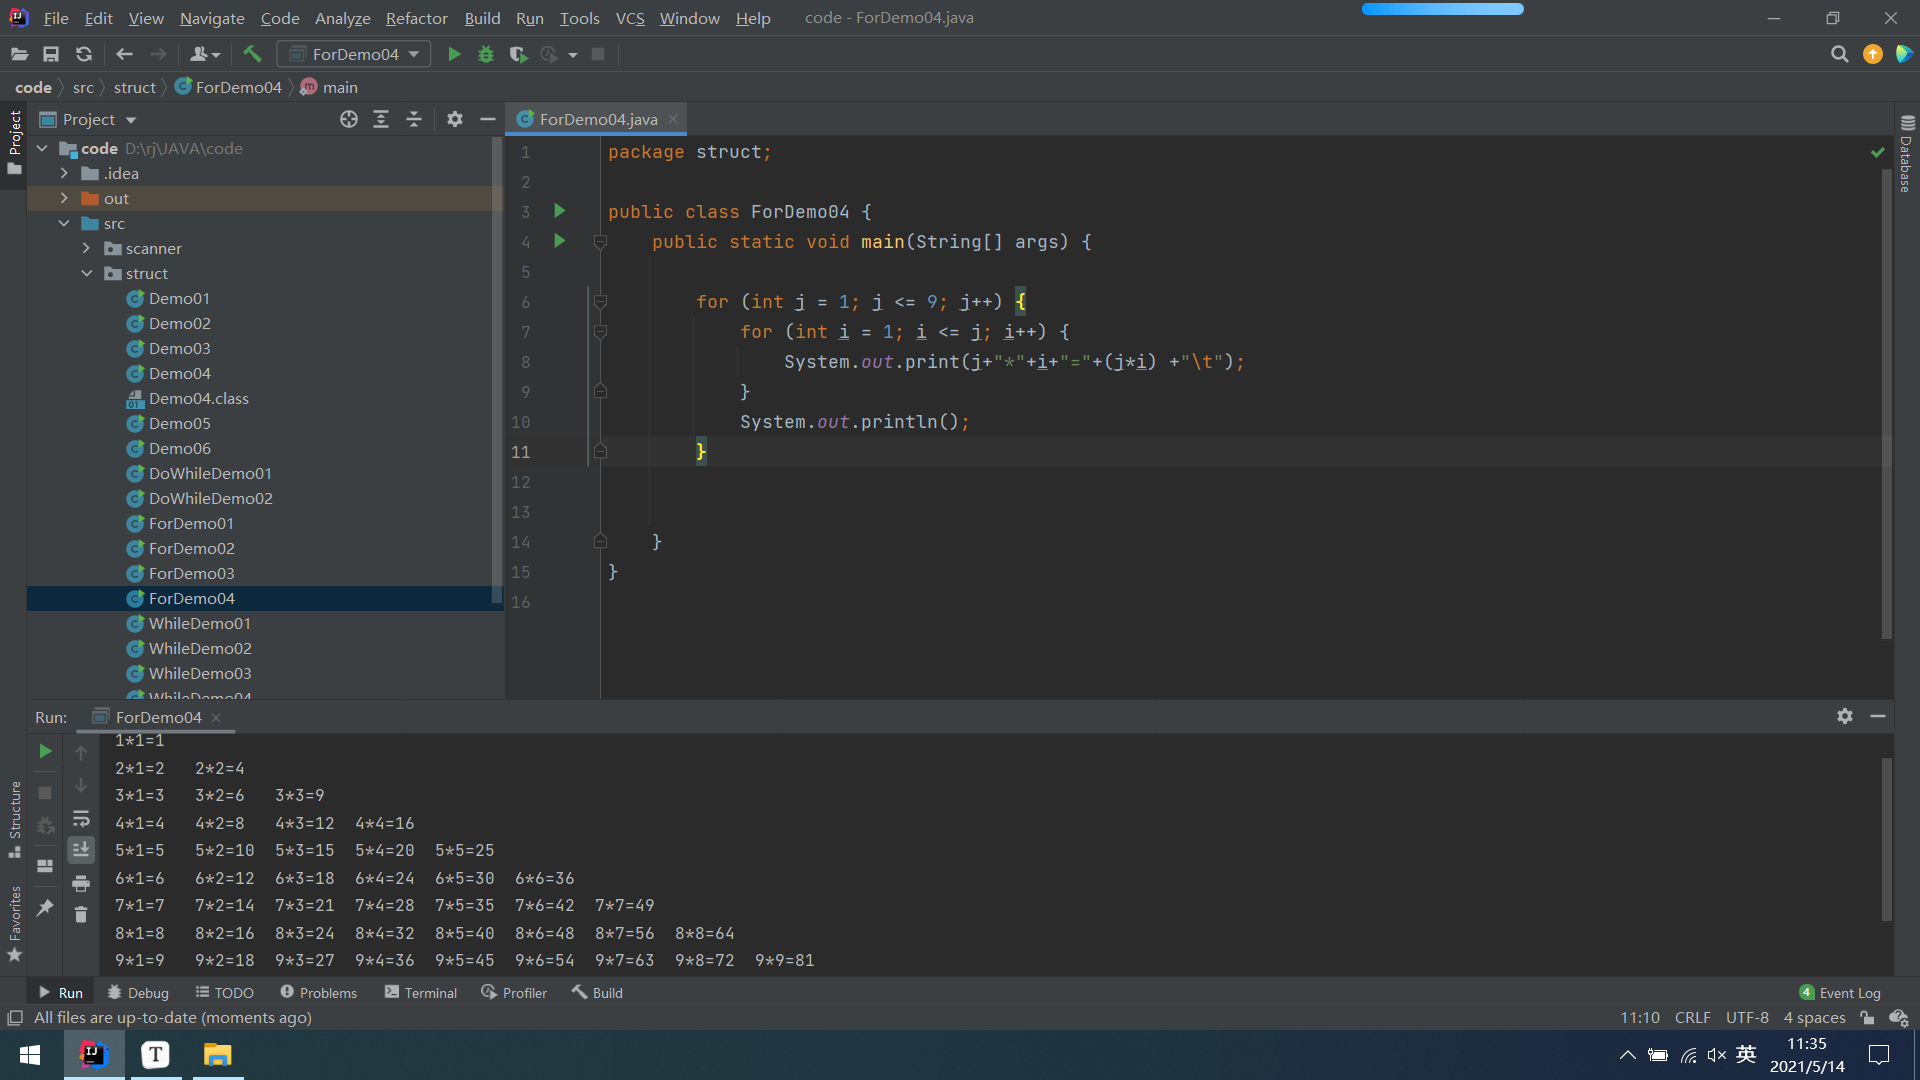Screen dimensions: 1920x1080
Task: Toggle soft-wrap in the run console
Action: pos(81,818)
